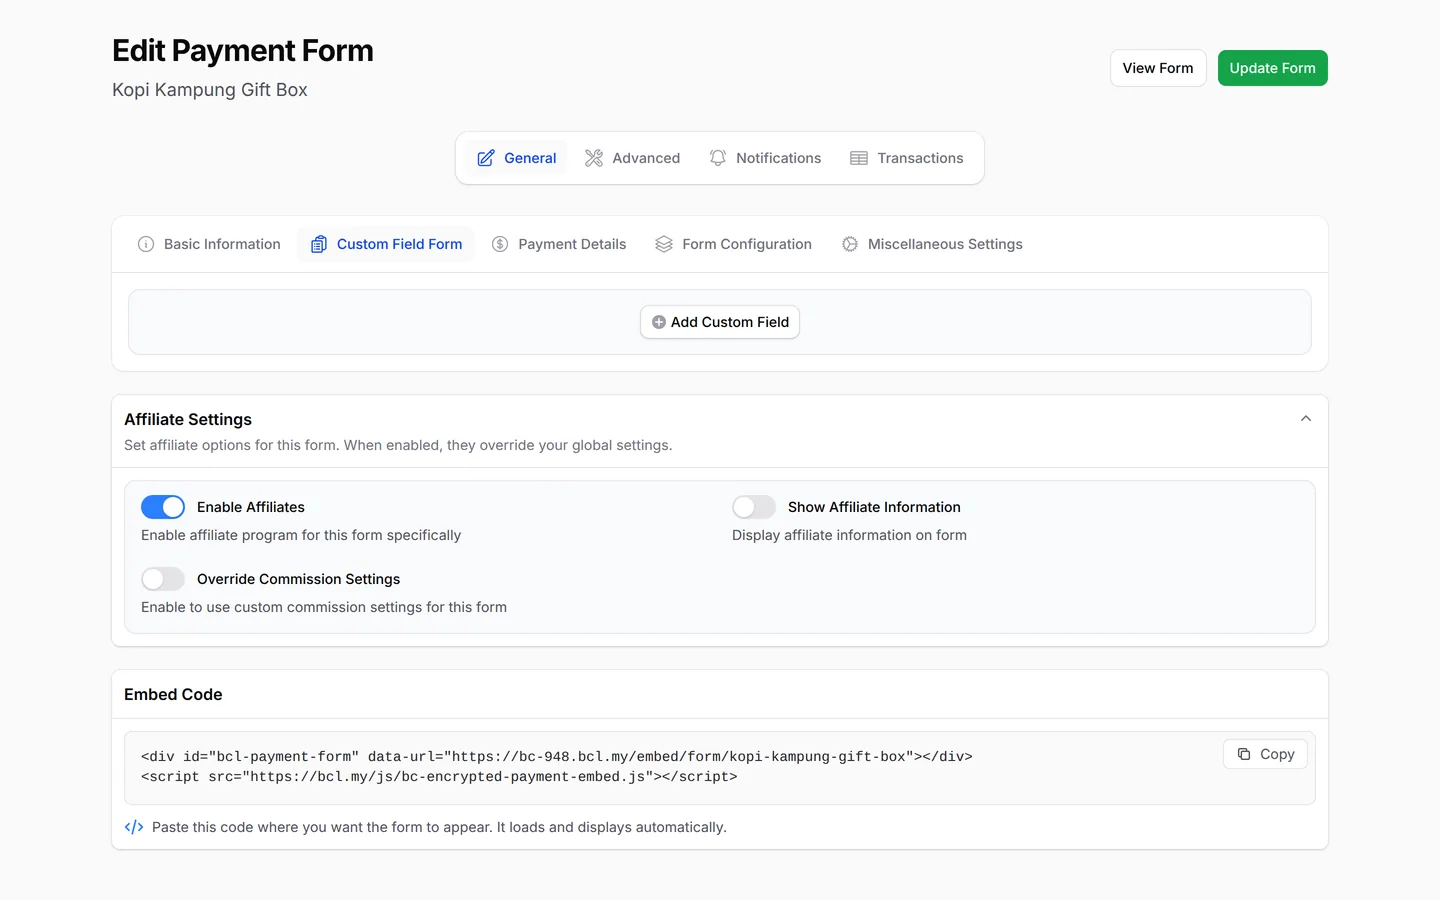The width and height of the screenshot is (1440, 900).
Task: Click the code brackets icon below embed code
Action: tap(134, 827)
